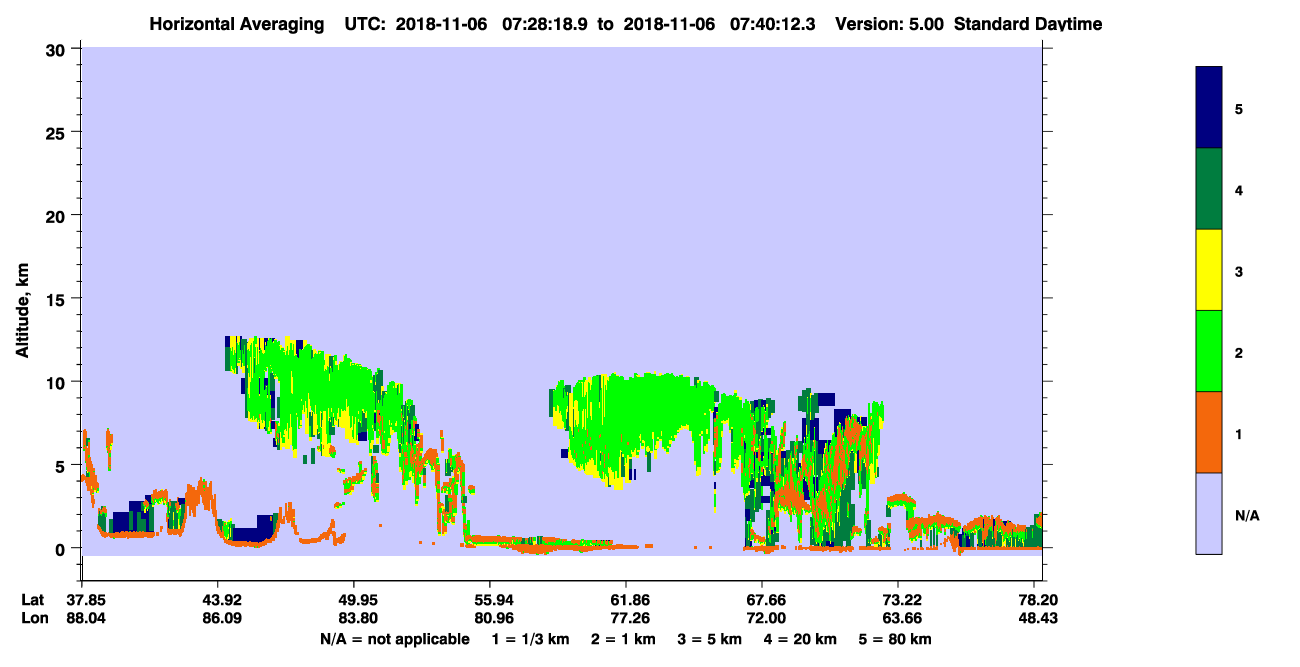Click the color bar label '2'

[x=1239, y=352]
